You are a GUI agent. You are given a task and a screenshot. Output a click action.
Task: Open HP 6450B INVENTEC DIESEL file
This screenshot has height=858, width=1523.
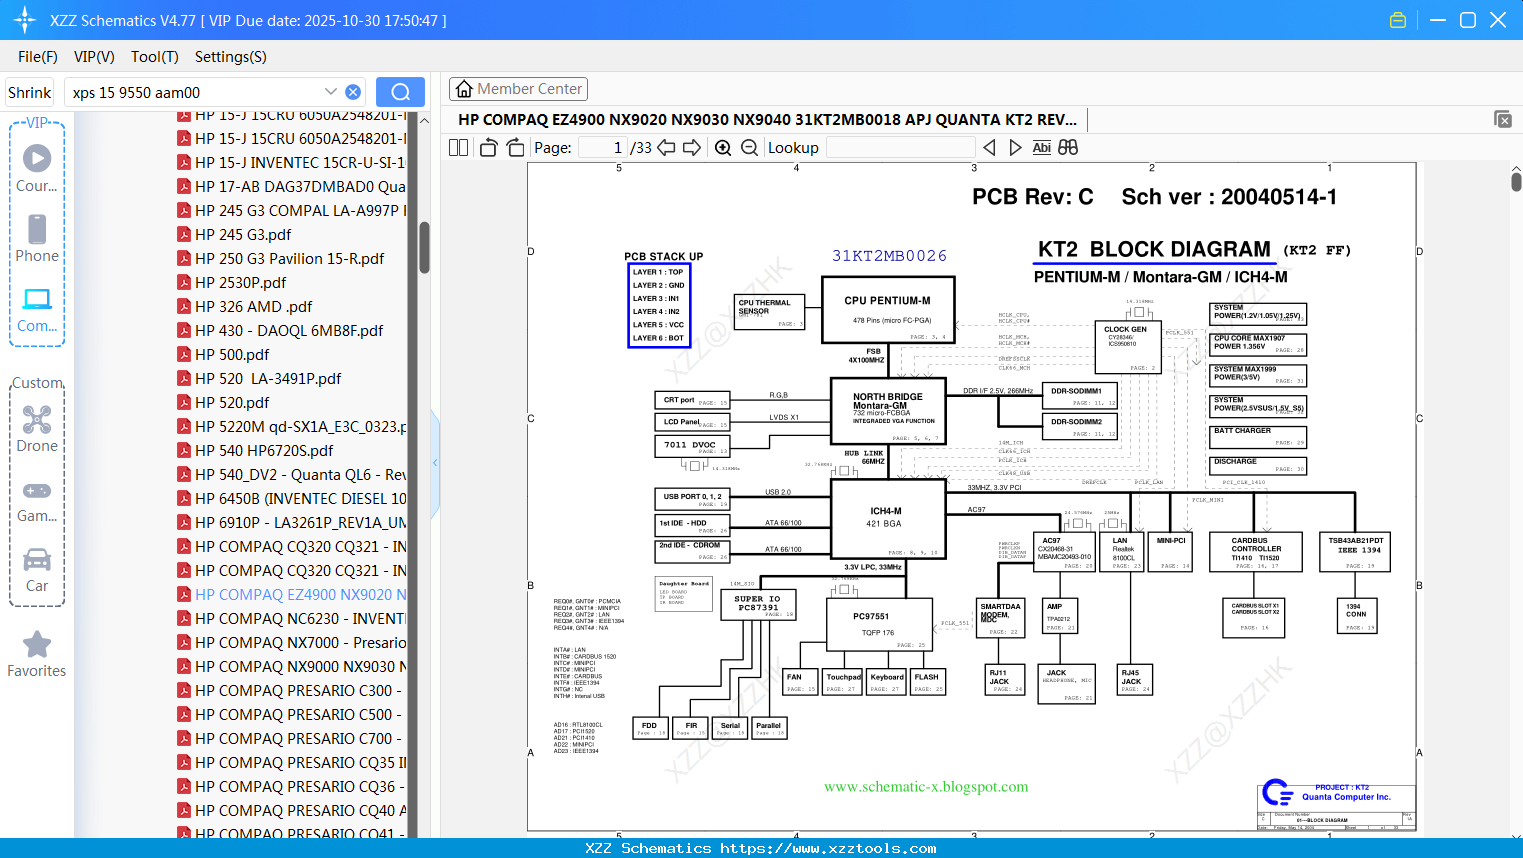coord(291,498)
